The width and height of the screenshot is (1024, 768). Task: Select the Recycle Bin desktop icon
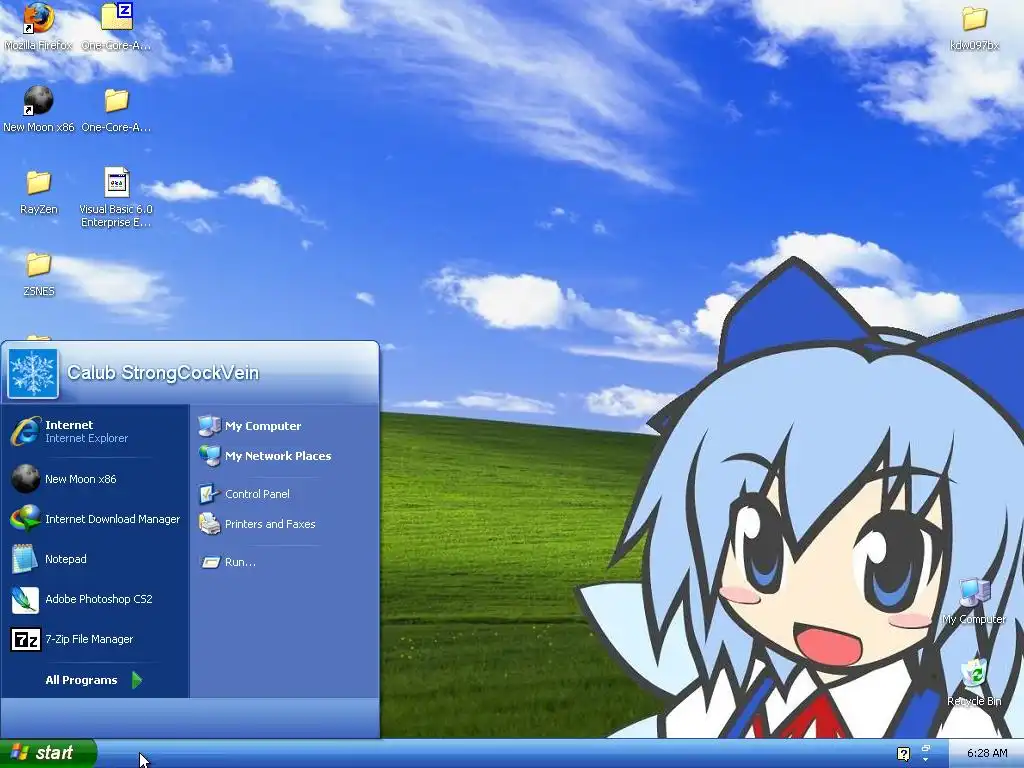(x=974, y=682)
